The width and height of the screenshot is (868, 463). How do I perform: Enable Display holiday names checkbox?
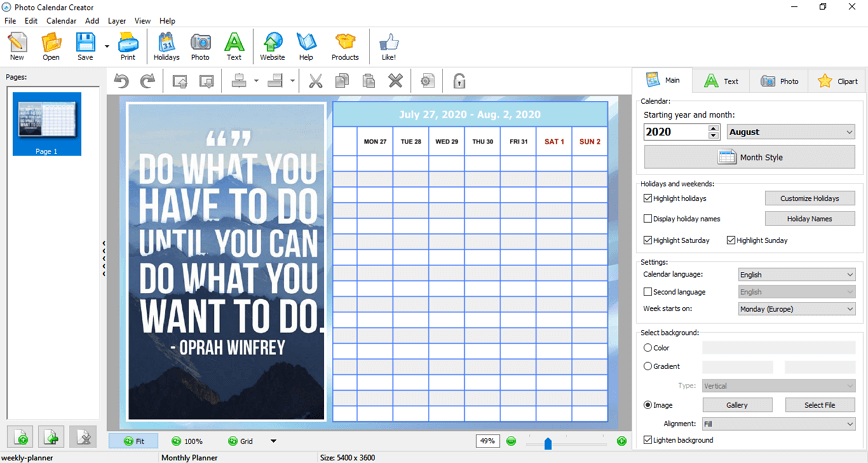click(x=647, y=219)
